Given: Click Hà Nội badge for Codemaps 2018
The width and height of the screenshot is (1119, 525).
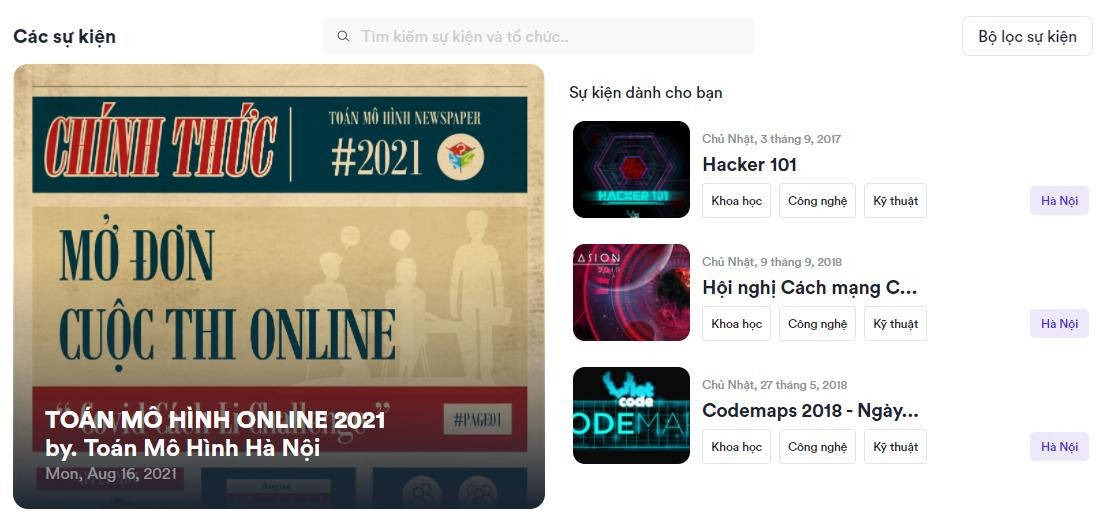Looking at the screenshot, I should 1059,447.
